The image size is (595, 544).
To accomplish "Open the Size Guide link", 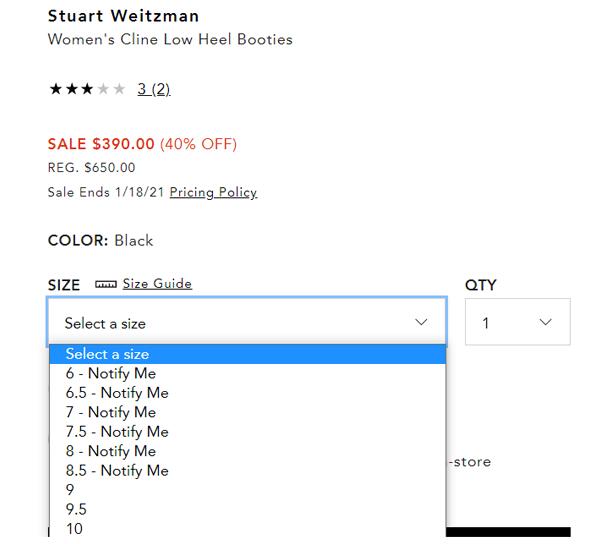I will (157, 284).
